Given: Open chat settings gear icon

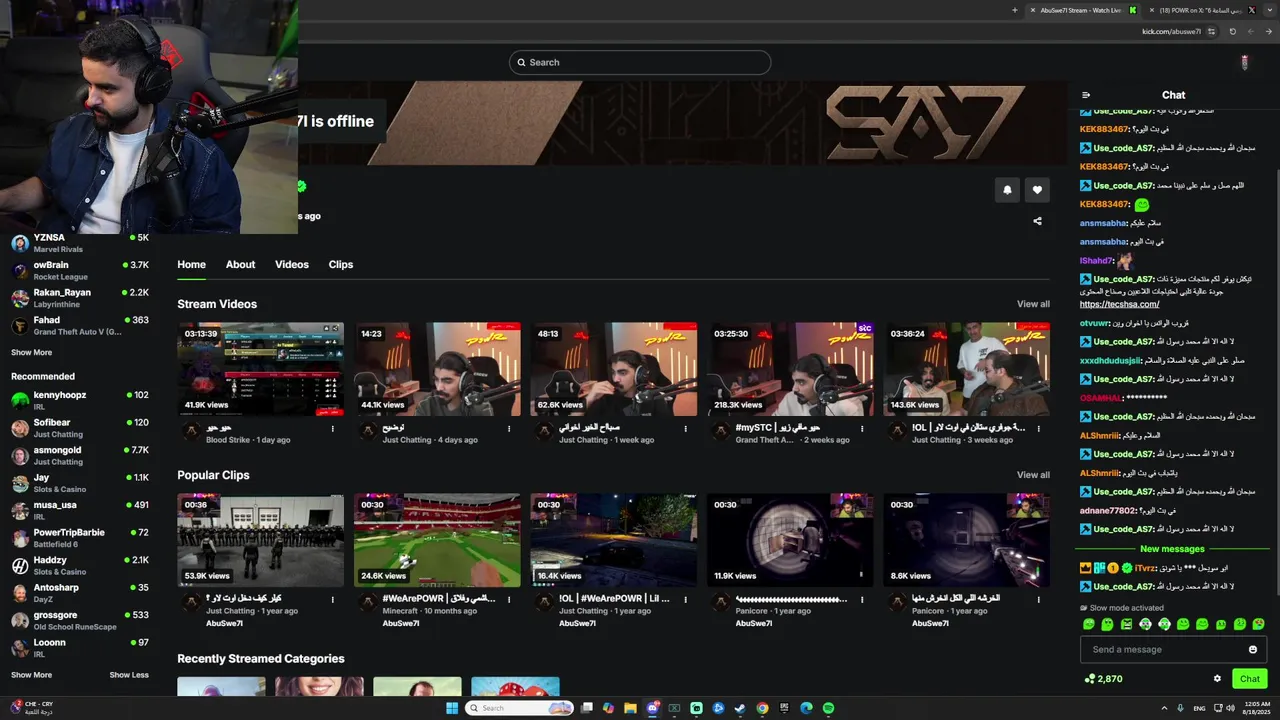Looking at the screenshot, I should tap(1217, 678).
